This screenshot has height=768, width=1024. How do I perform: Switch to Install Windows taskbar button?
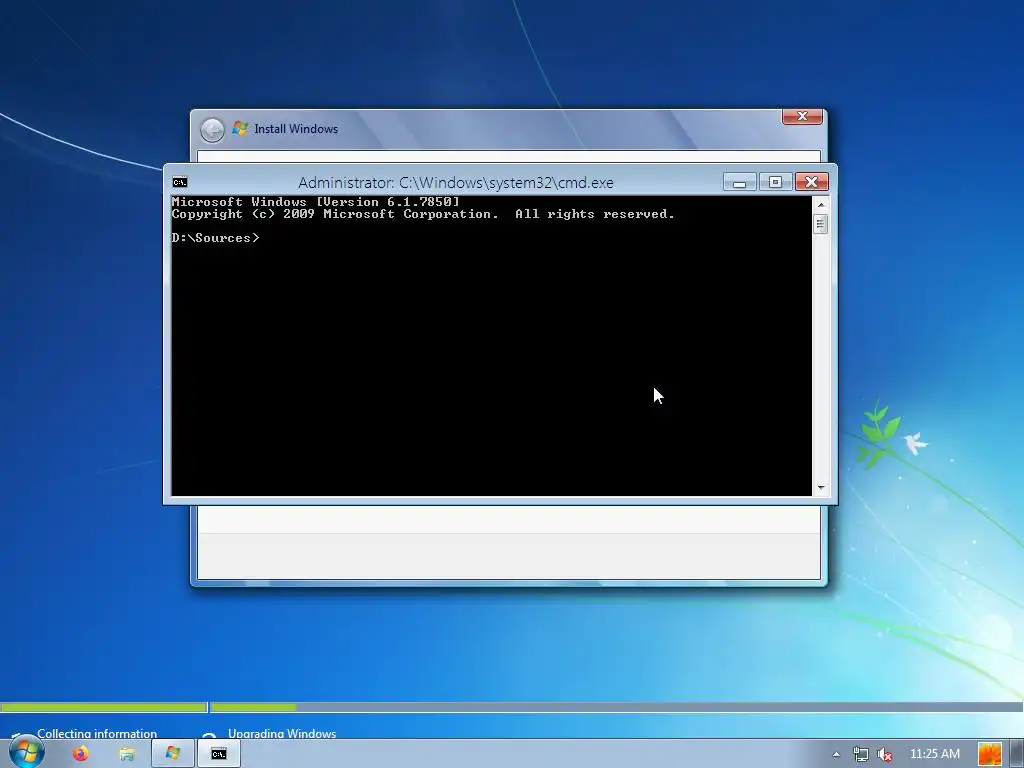click(x=172, y=754)
